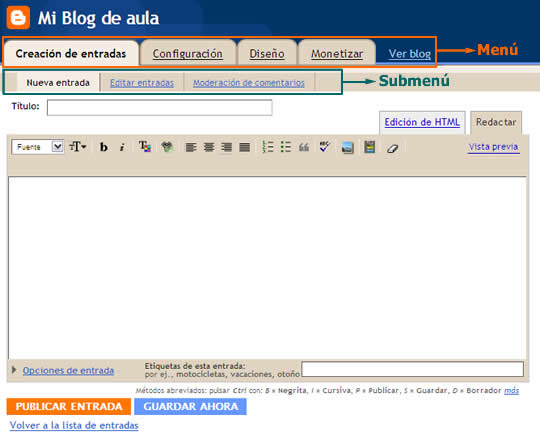Center align the text
This screenshot has height=436, width=540.
point(209,147)
